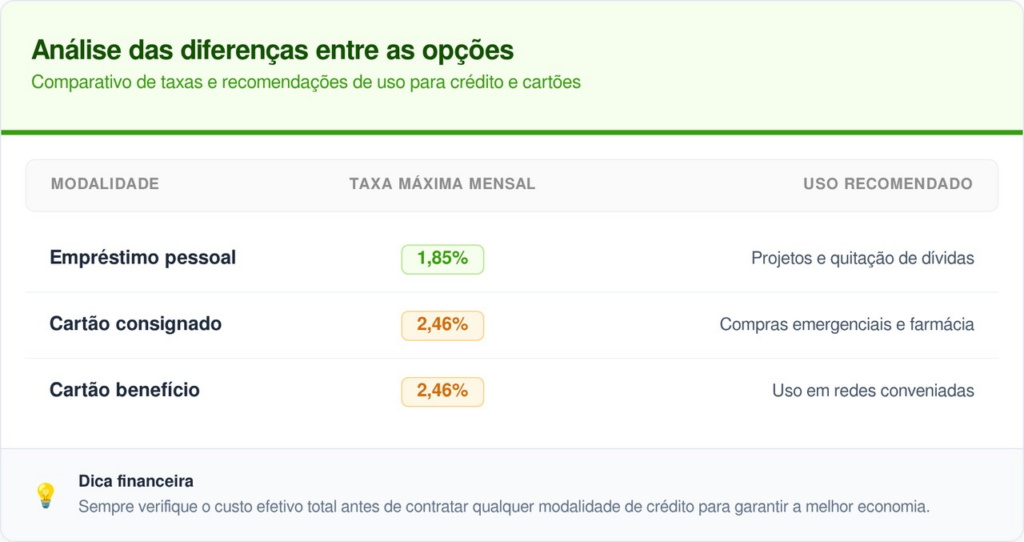This screenshot has width=1024, height=542.
Task: Click the 'Comparativo de taxas' subtitle
Action: pyautogui.click(x=306, y=82)
